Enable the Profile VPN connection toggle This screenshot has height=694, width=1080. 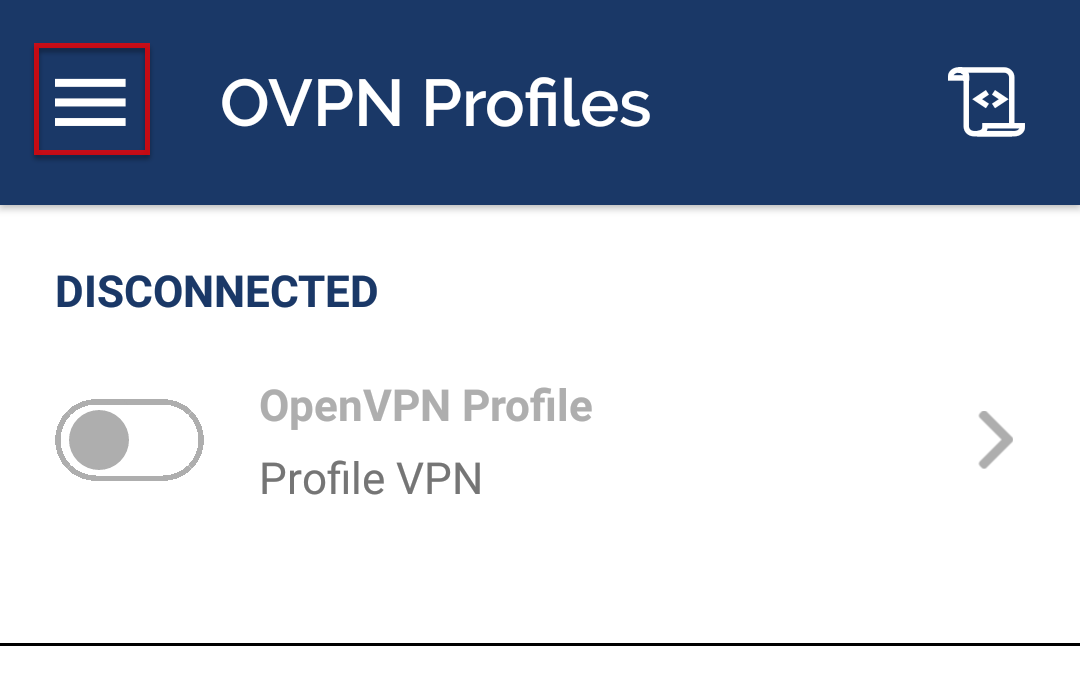[129, 440]
